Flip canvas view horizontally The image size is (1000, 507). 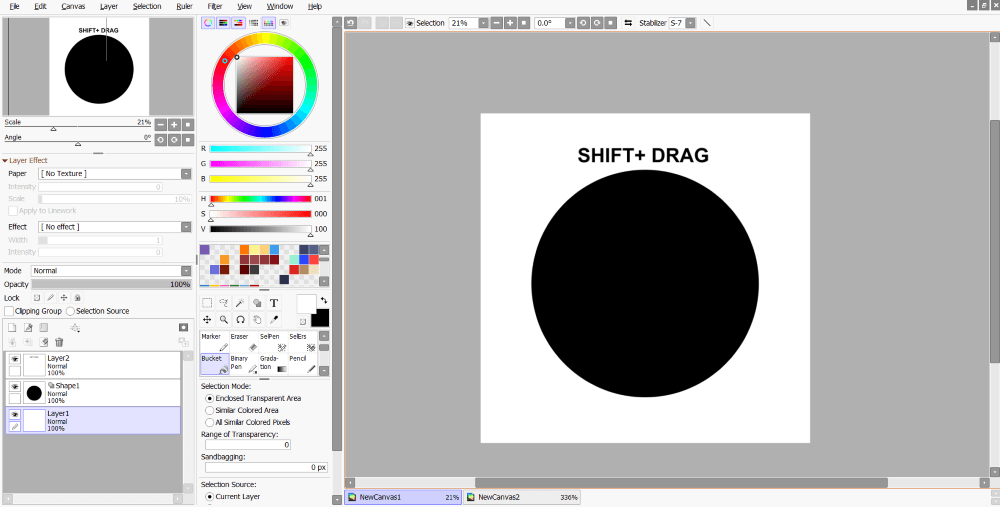pyautogui.click(x=628, y=23)
